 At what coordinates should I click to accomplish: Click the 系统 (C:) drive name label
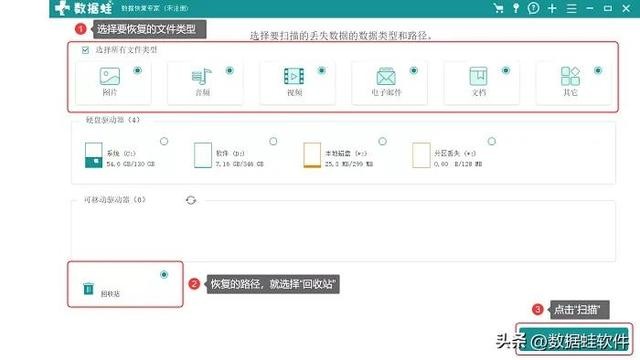tap(121, 153)
